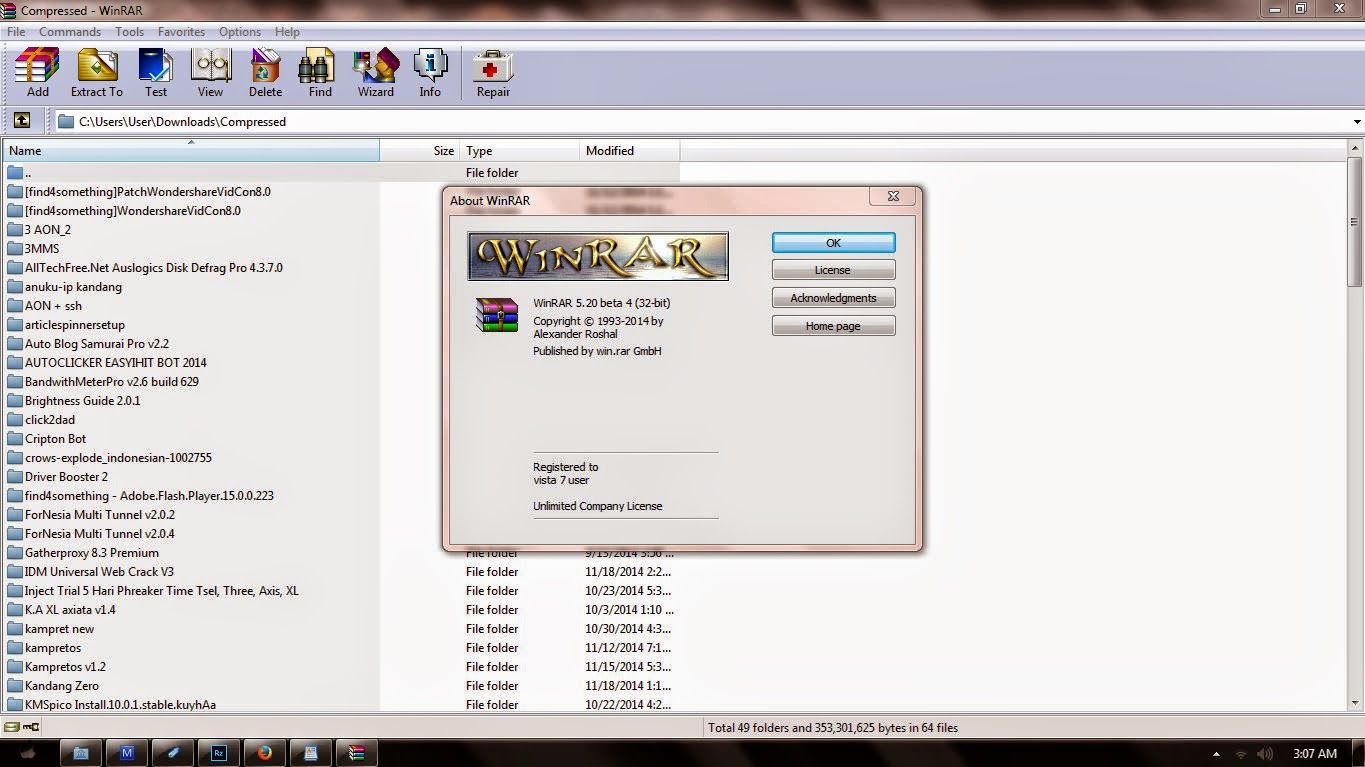Open the Help menu
1365x767 pixels.
pos(287,32)
